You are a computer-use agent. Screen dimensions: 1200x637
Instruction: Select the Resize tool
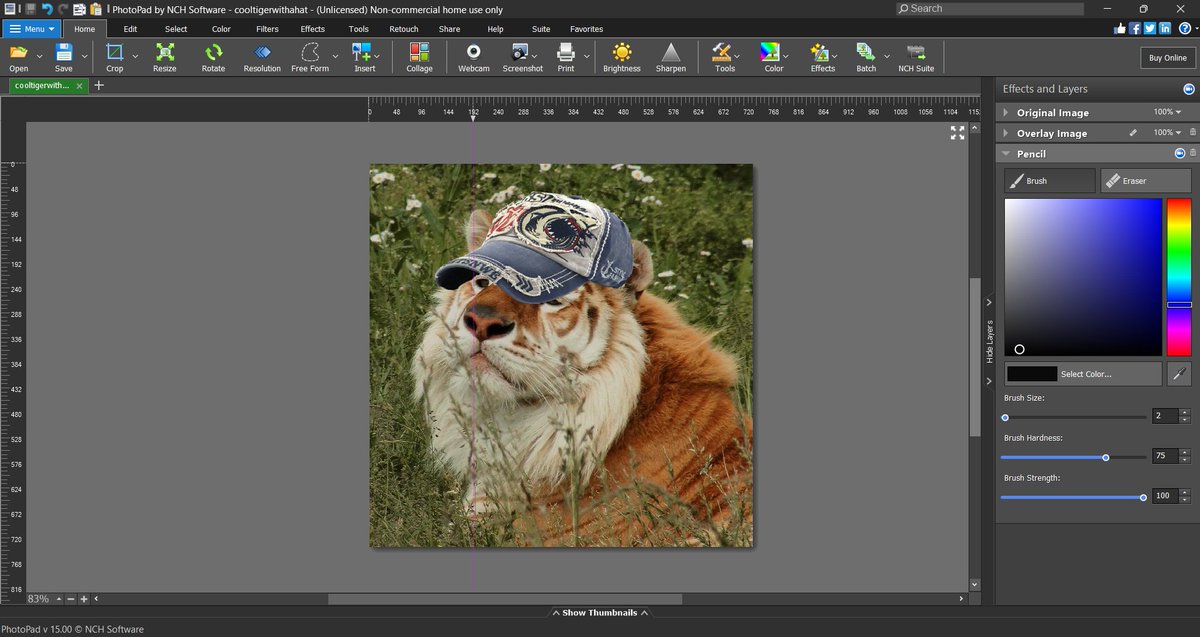[163, 57]
